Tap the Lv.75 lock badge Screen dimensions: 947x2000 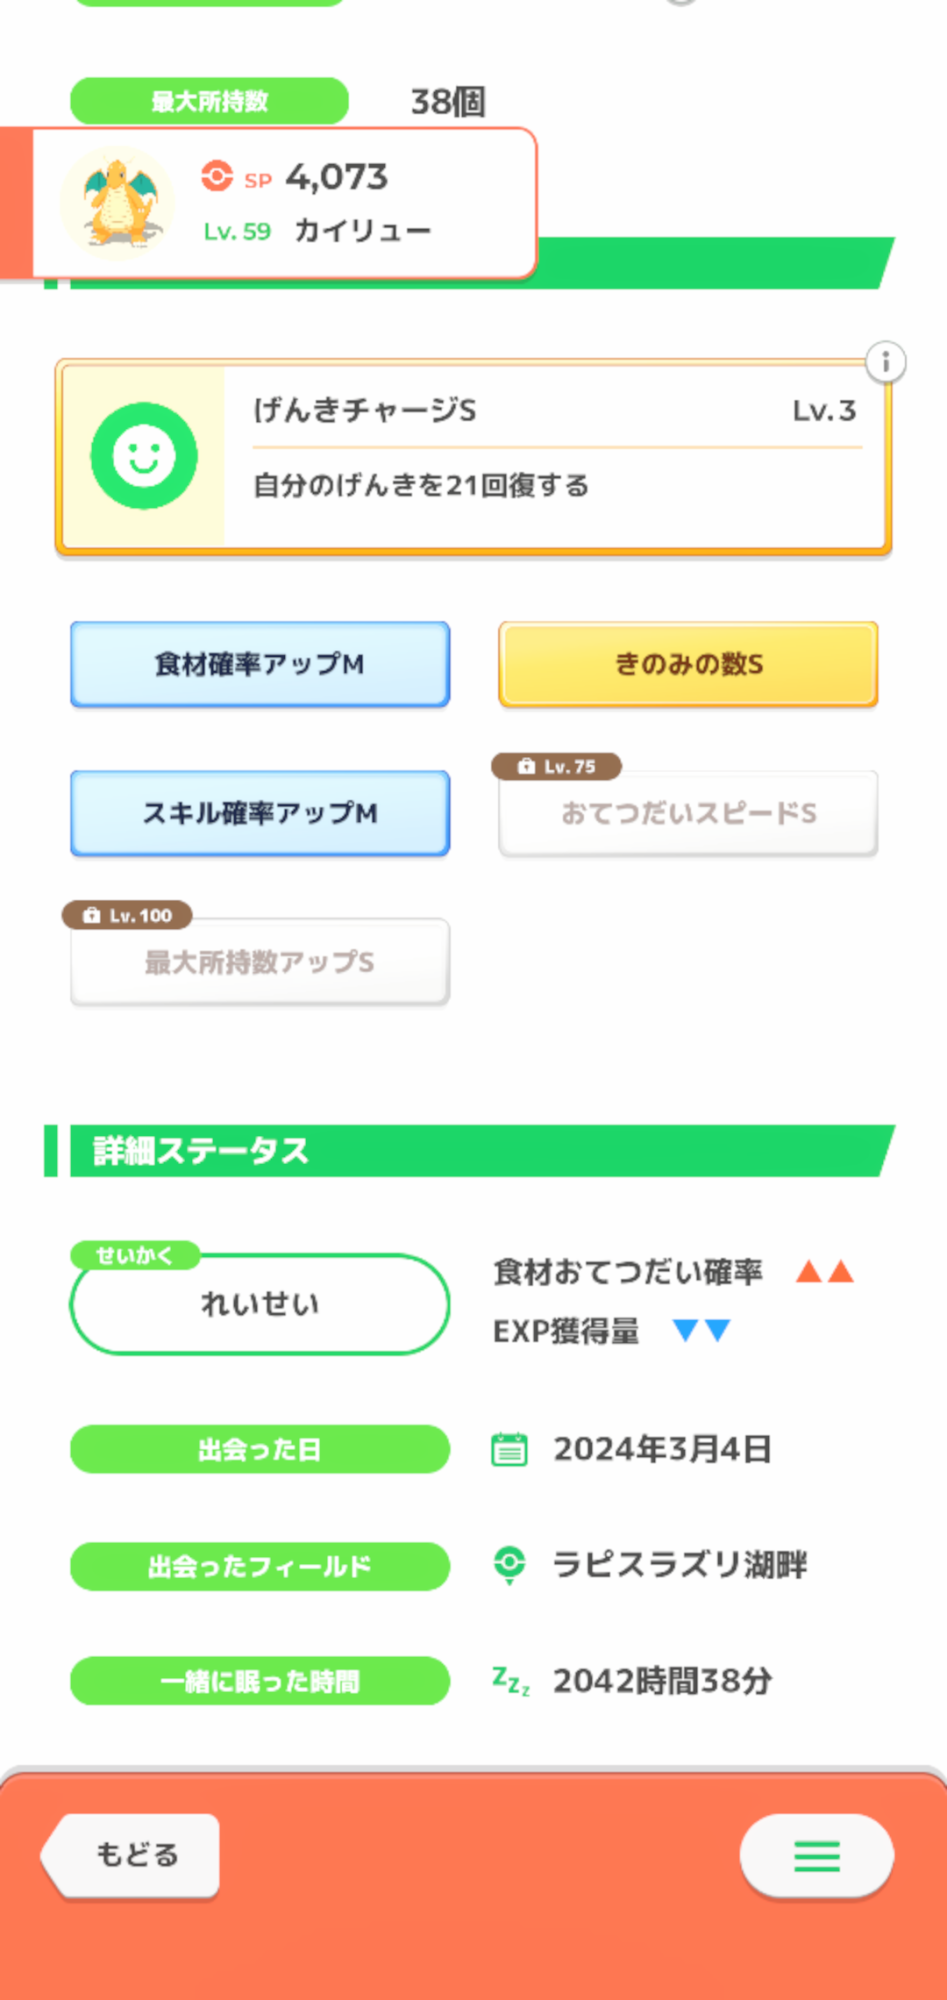pos(556,767)
